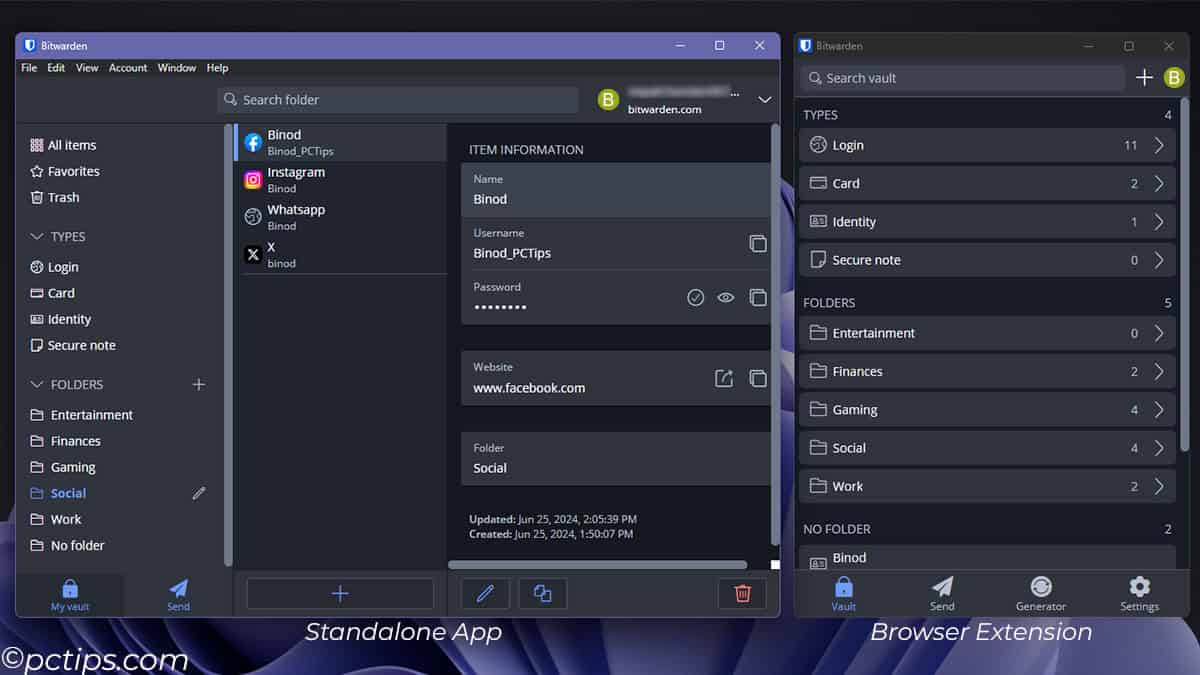Click the Search vault field in the extension
This screenshot has height=675, width=1200.
[960, 77]
